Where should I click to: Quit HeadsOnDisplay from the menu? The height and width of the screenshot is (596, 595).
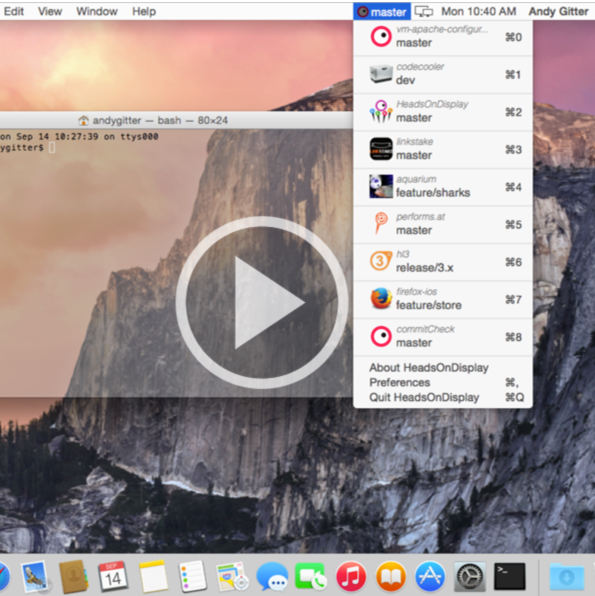pyautogui.click(x=443, y=397)
